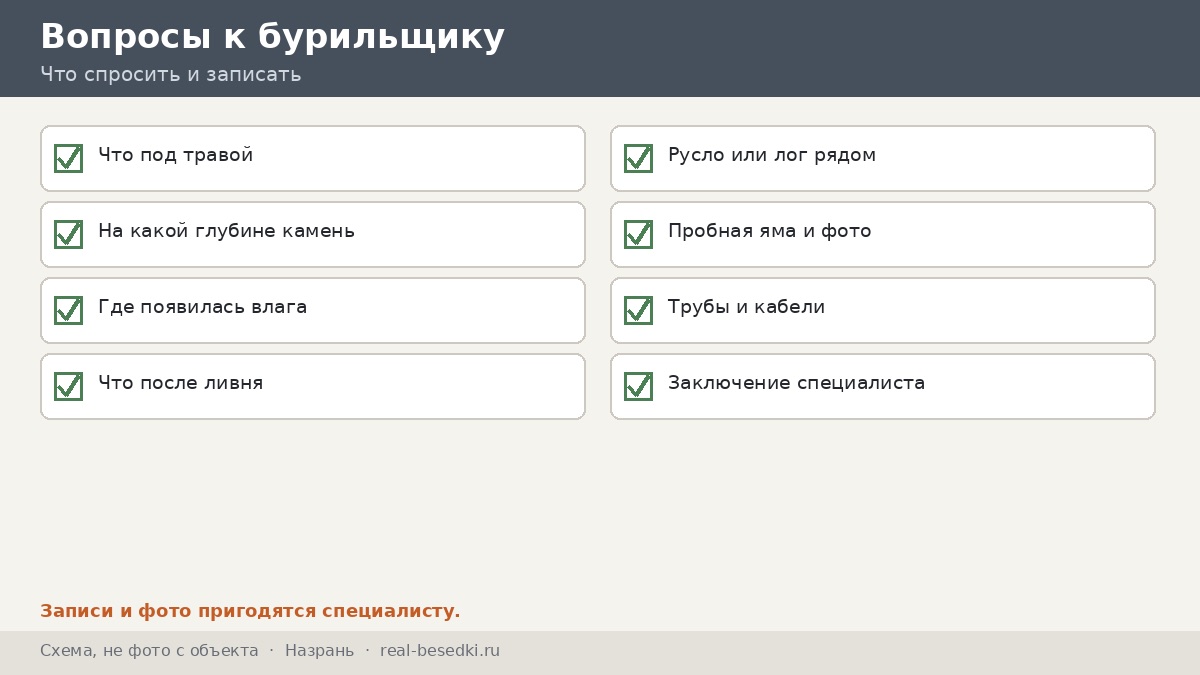Image resolution: width=1200 pixels, height=675 pixels.
Task: Toggle the checkbox for "Что под травой"
Action: (68, 158)
